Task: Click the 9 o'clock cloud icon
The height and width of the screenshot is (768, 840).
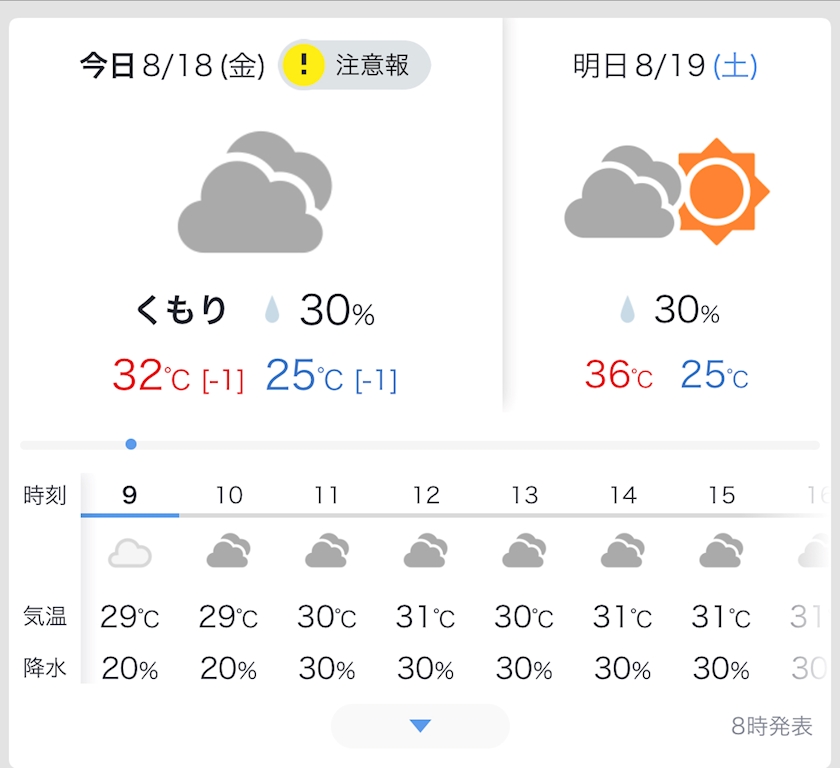Action: [x=130, y=552]
